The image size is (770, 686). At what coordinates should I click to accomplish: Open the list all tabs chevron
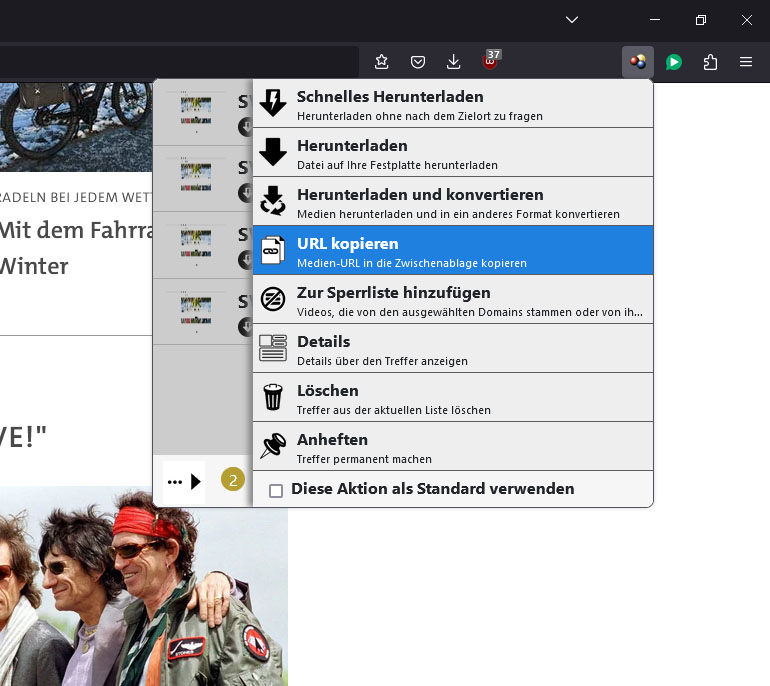click(x=572, y=20)
